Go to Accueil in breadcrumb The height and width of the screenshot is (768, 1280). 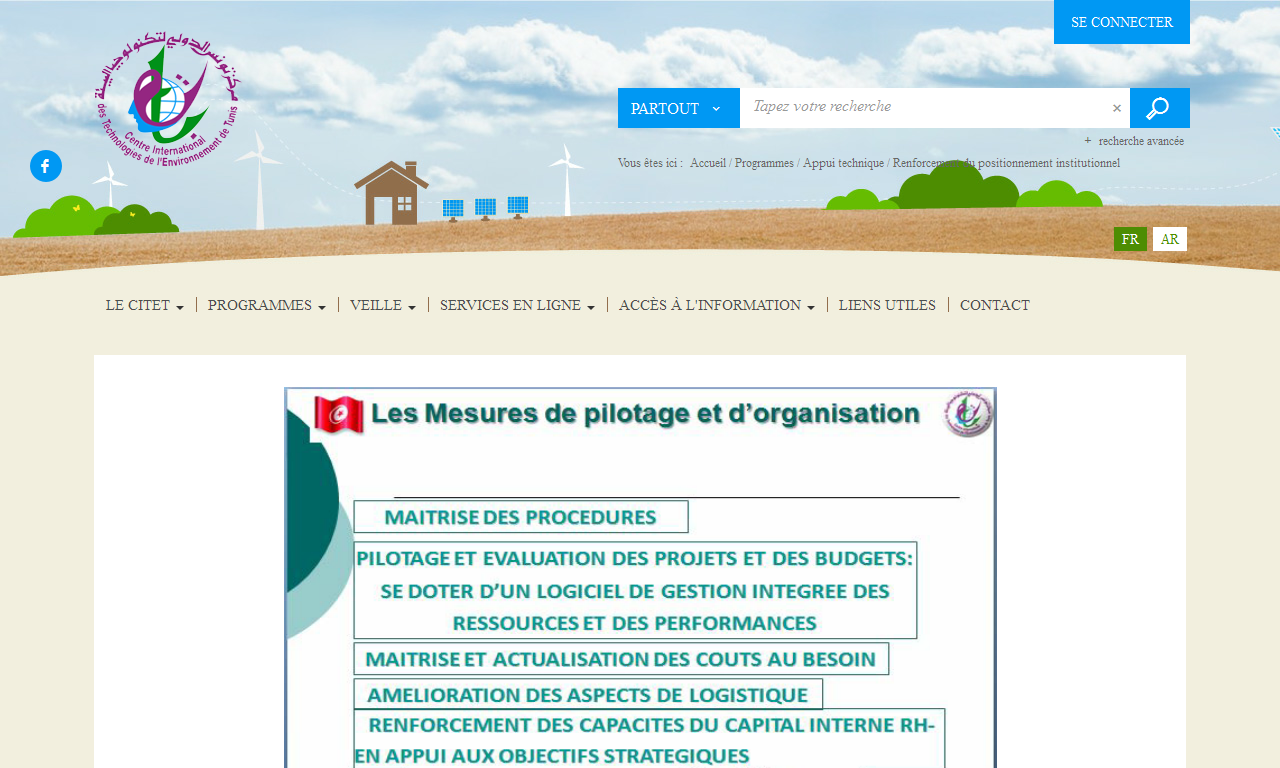[708, 163]
